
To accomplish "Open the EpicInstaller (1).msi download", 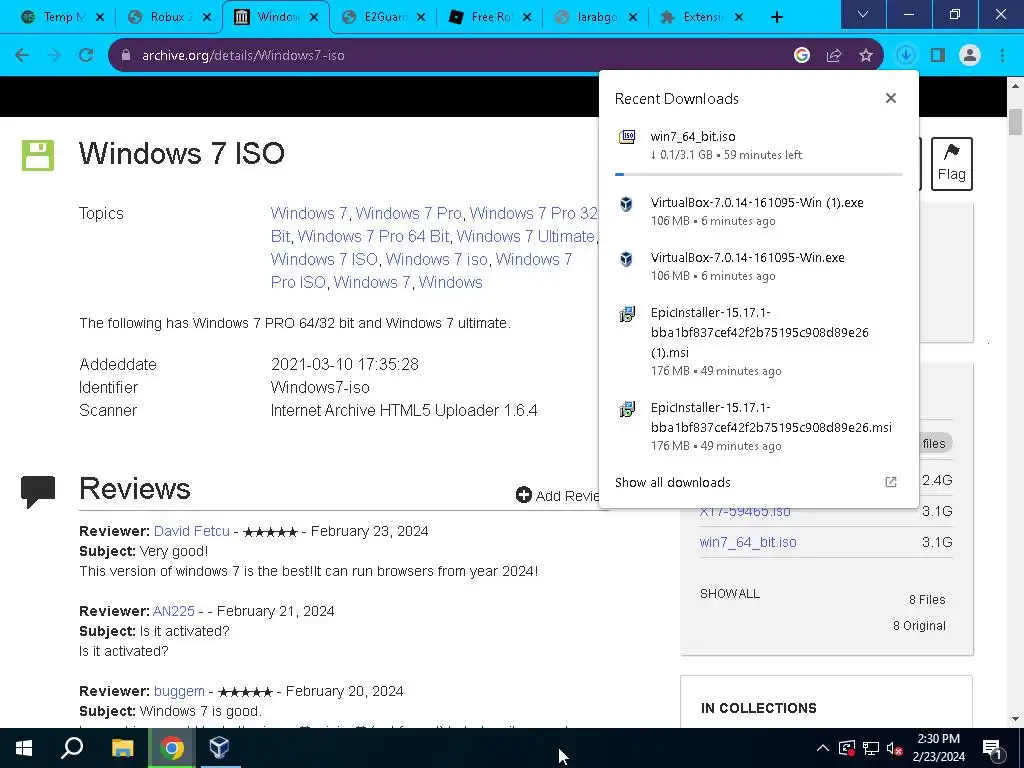I will click(758, 342).
